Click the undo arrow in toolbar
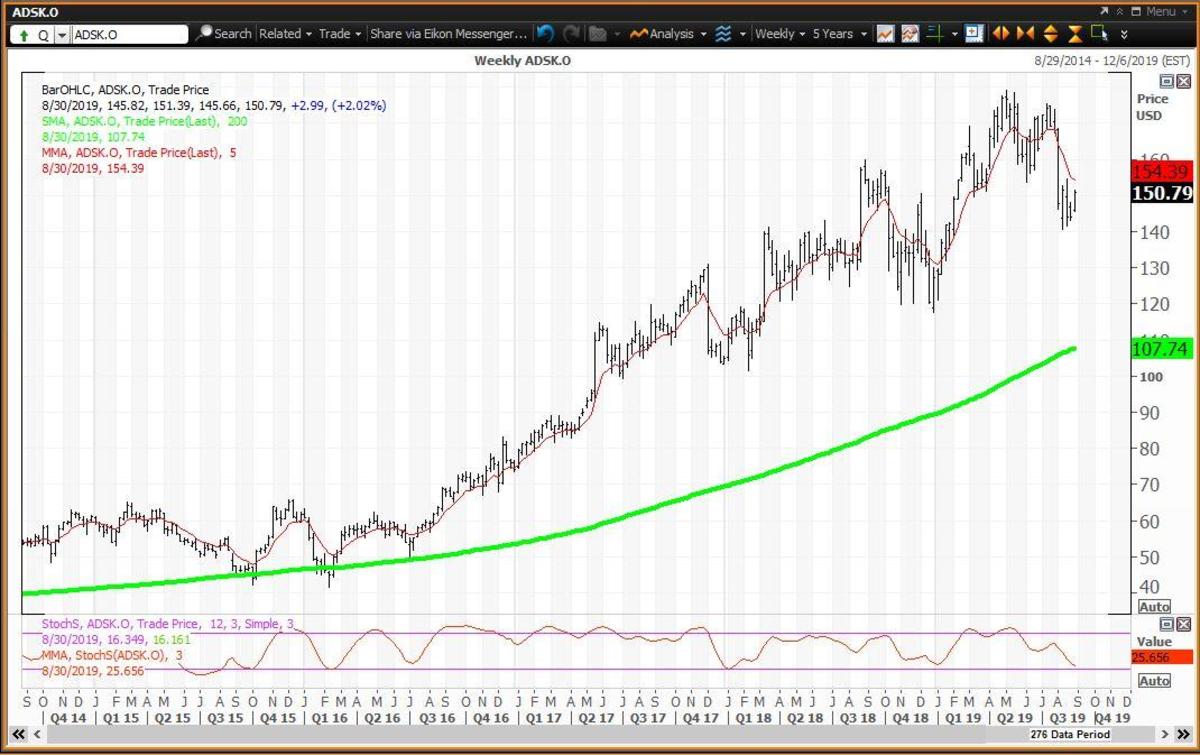Viewport: 1200px width, 755px height. (x=545, y=34)
